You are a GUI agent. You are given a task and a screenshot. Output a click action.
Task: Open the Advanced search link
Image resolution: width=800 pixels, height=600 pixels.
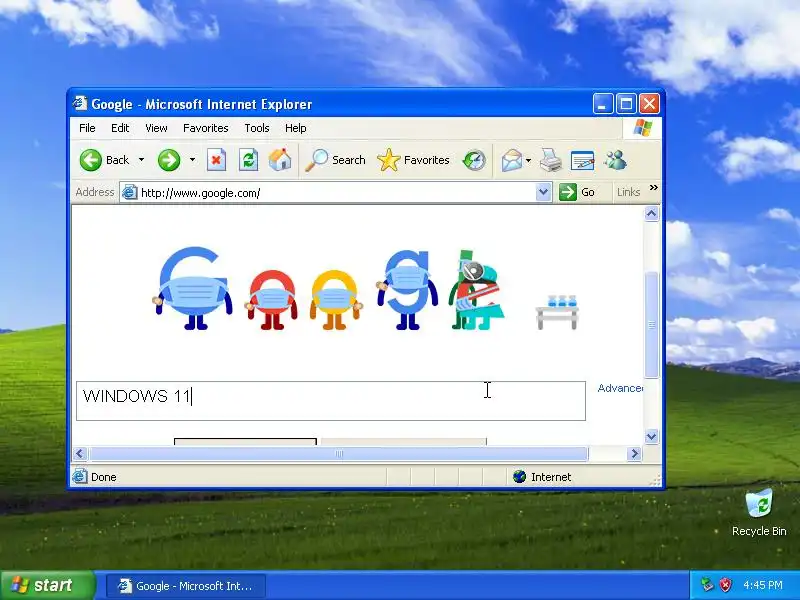coord(620,388)
